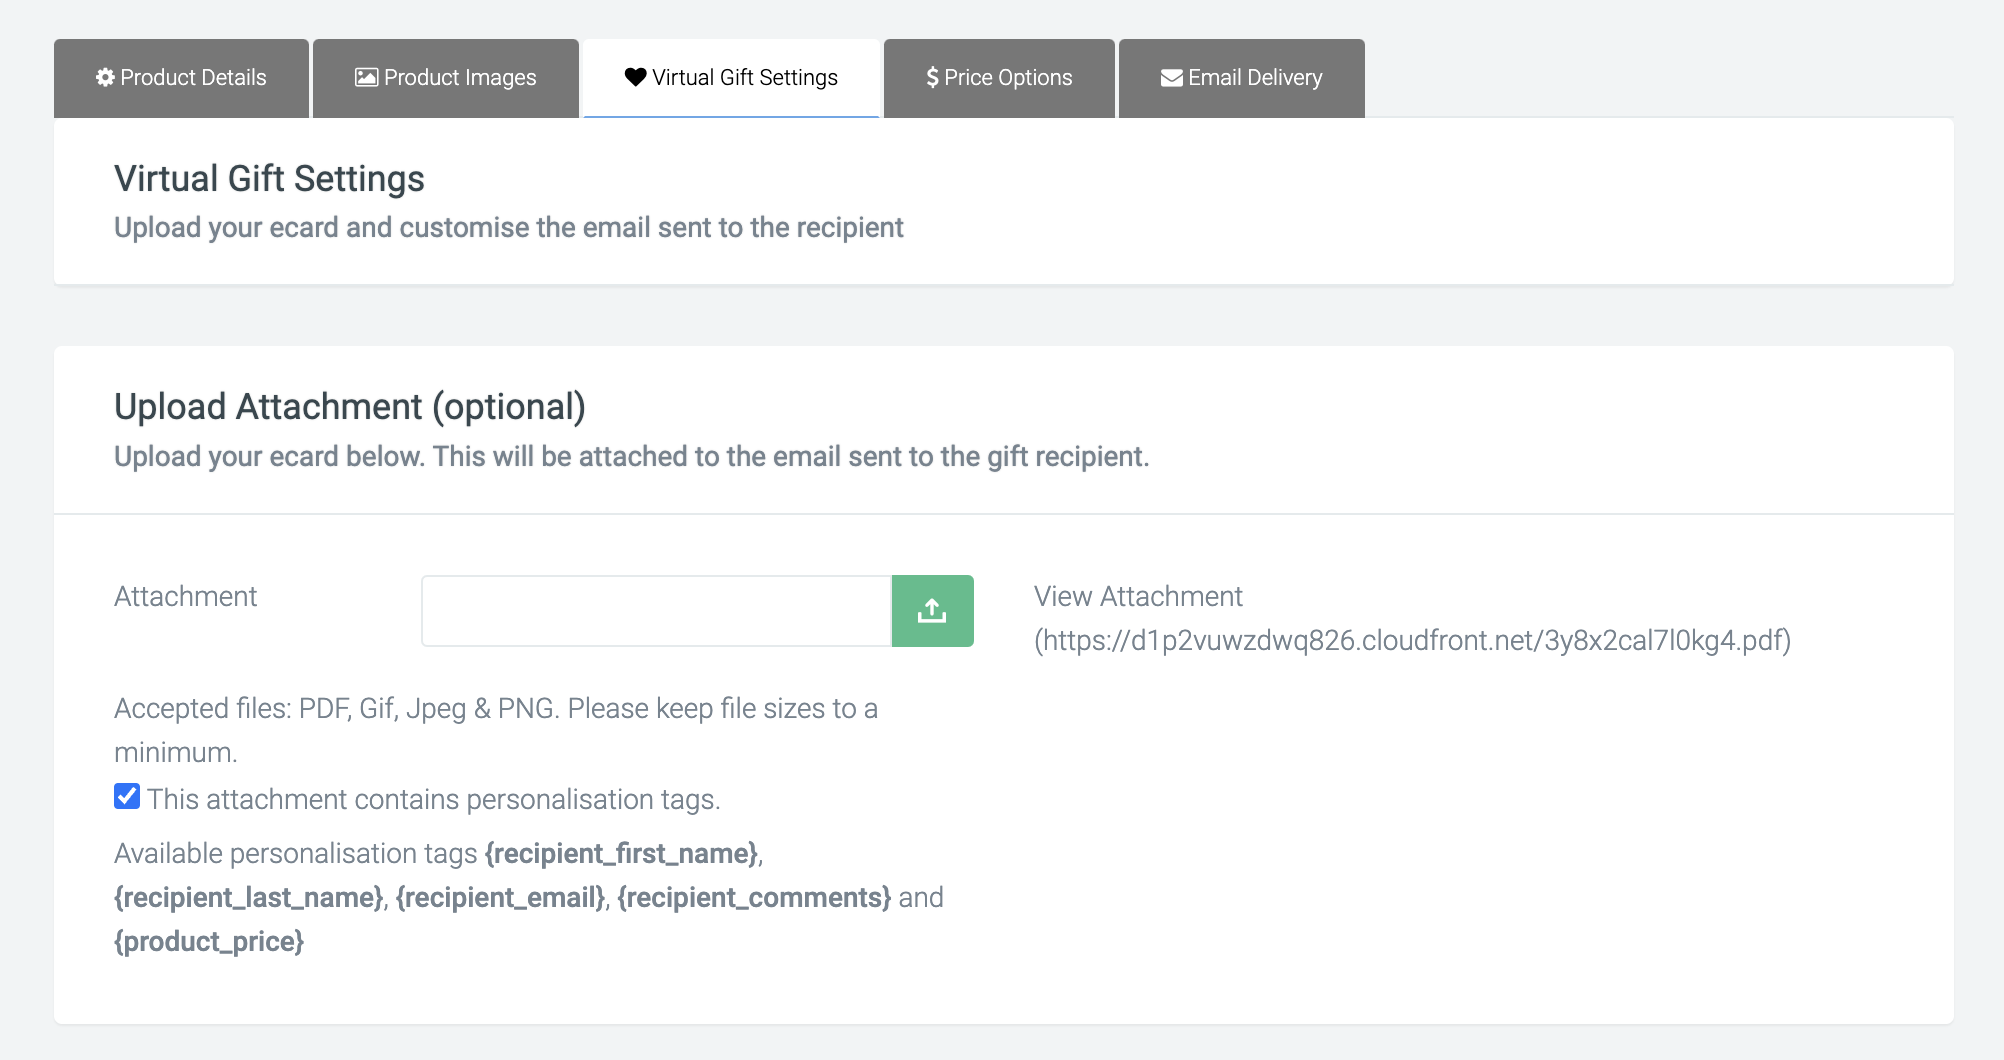Click the green upload attachment button
Viewport: 2004px width, 1060px height.
click(932, 611)
